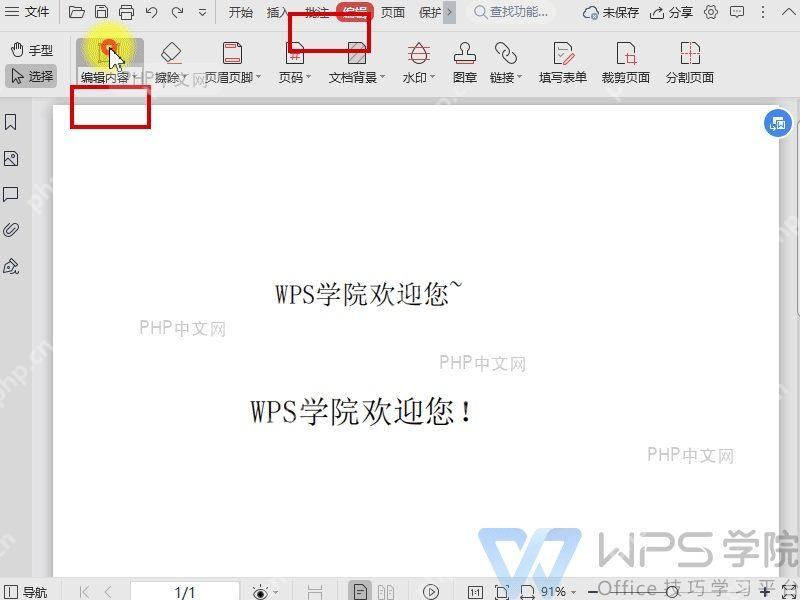This screenshot has width=800, height=600.
Task: Click the 查找功能 search box
Action: 512,12
